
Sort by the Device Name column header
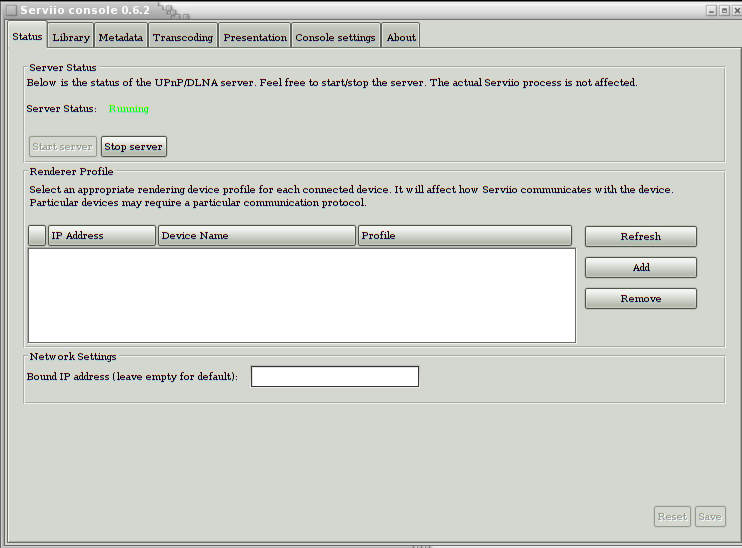click(256, 236)
